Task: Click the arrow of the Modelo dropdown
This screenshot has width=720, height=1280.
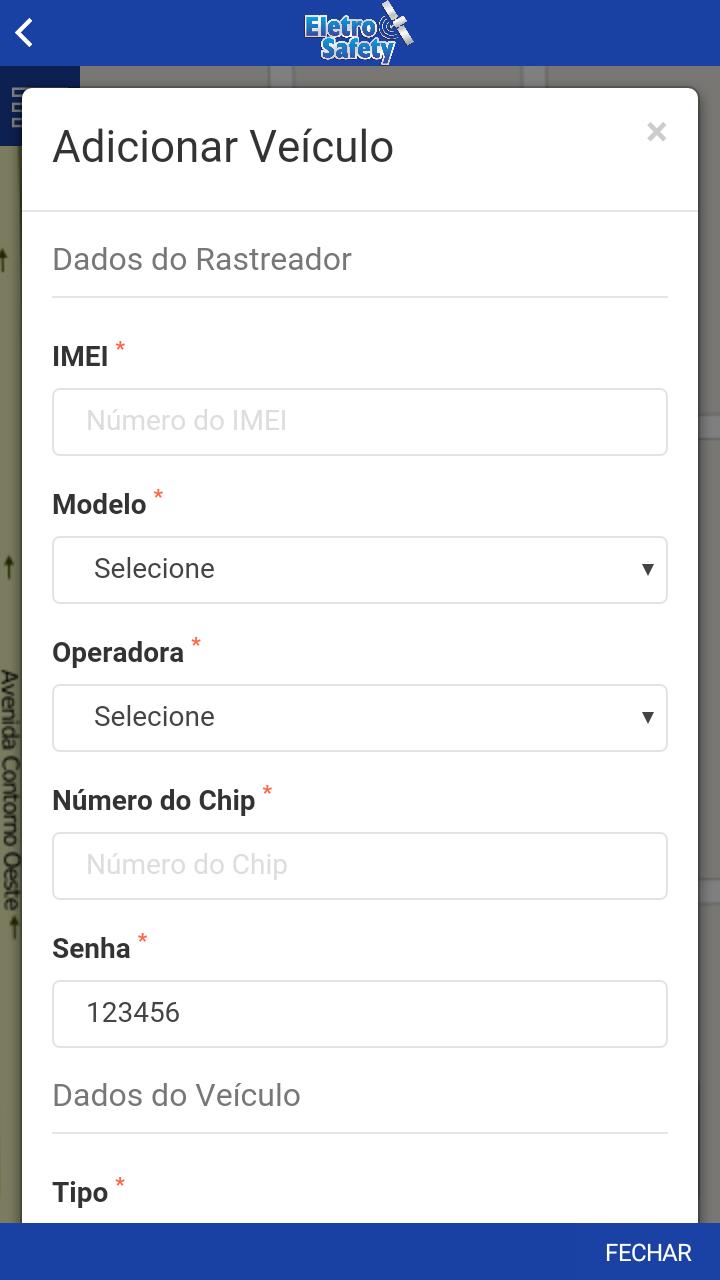Action: [647, 570]
